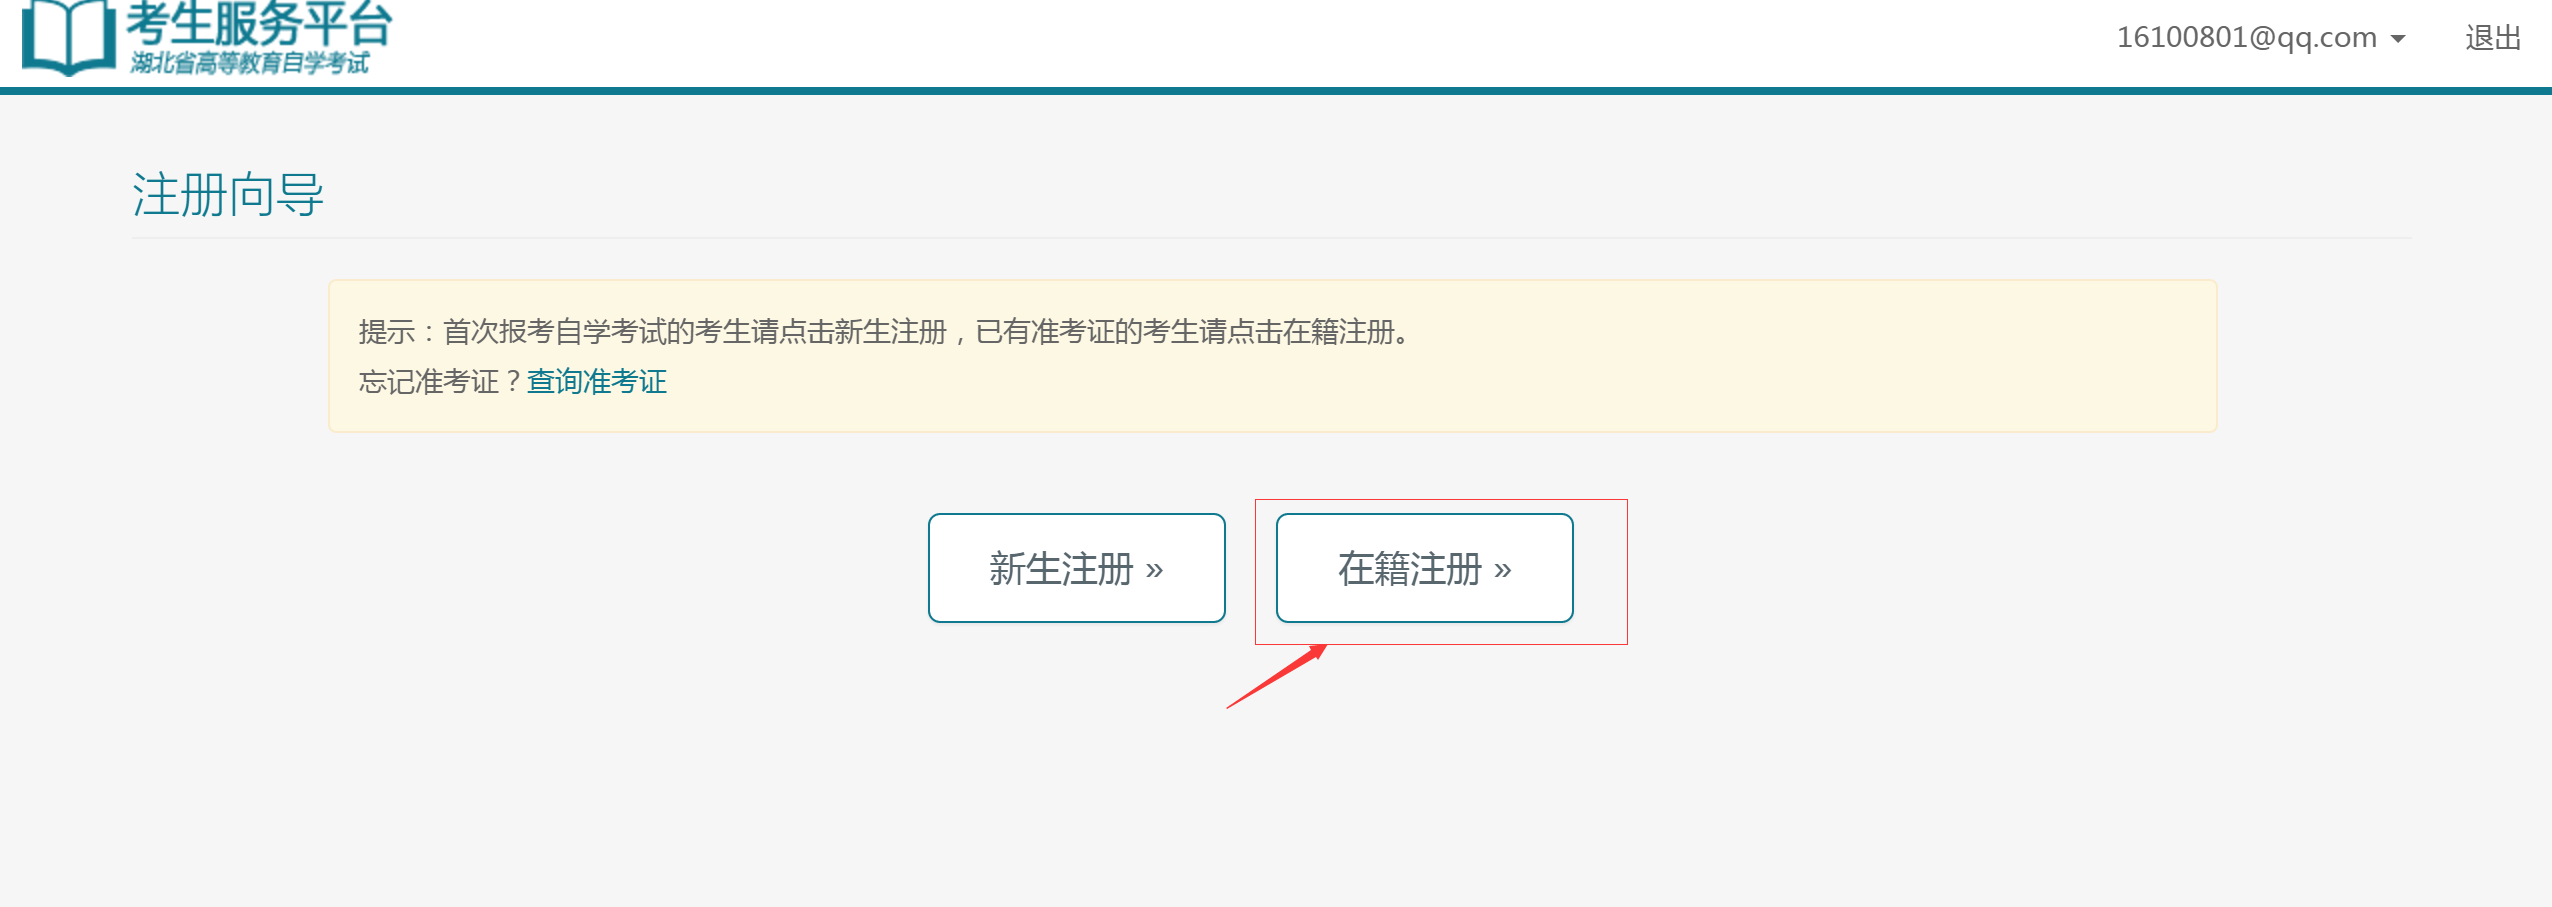The width and height of the screenshot is (2552, 907).
Task: Choose the 新生注册 button
Action: point(1077,568)
